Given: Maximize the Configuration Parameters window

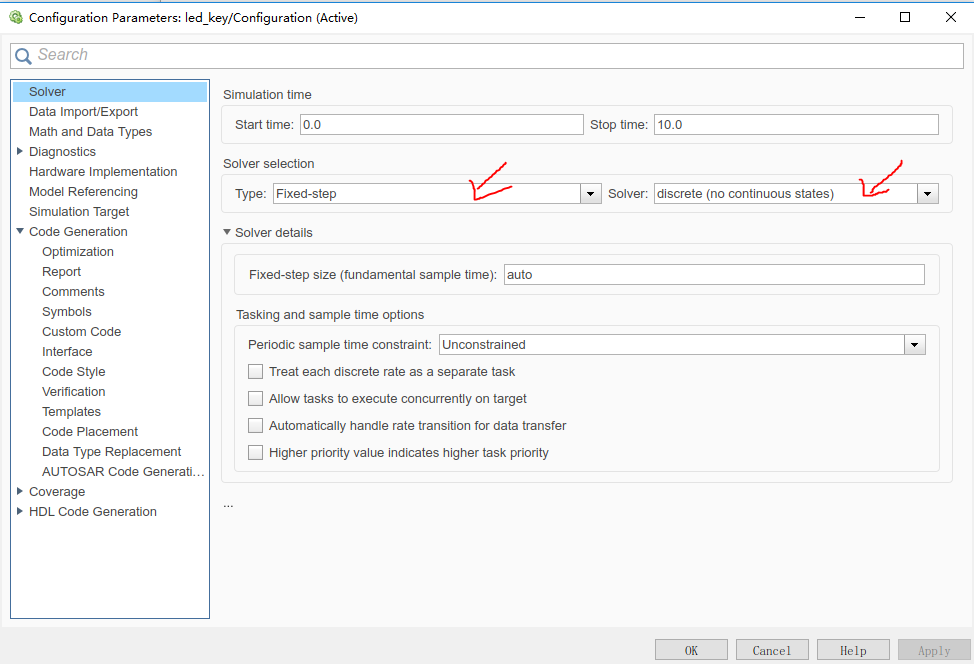Looking at the screenshot, I should click(905, 17).
